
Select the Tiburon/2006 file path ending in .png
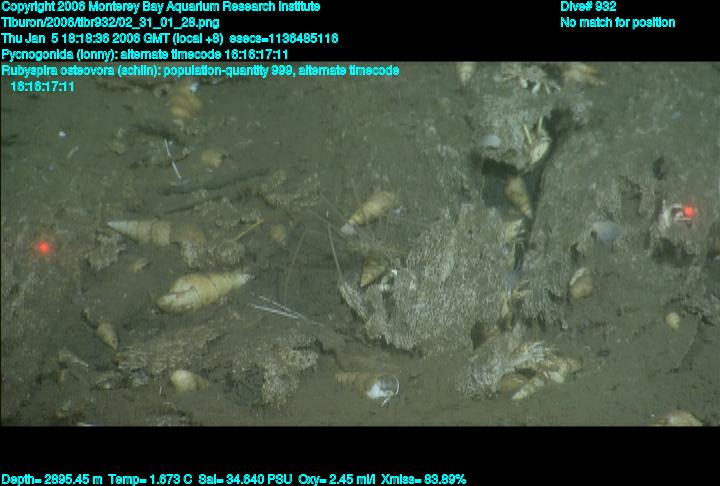tap(110, 23)
